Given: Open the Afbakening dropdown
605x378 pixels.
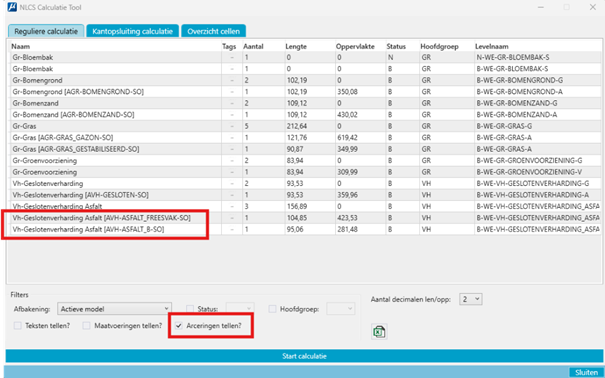Looking at the screenshot, I should (x=114, y=309).
